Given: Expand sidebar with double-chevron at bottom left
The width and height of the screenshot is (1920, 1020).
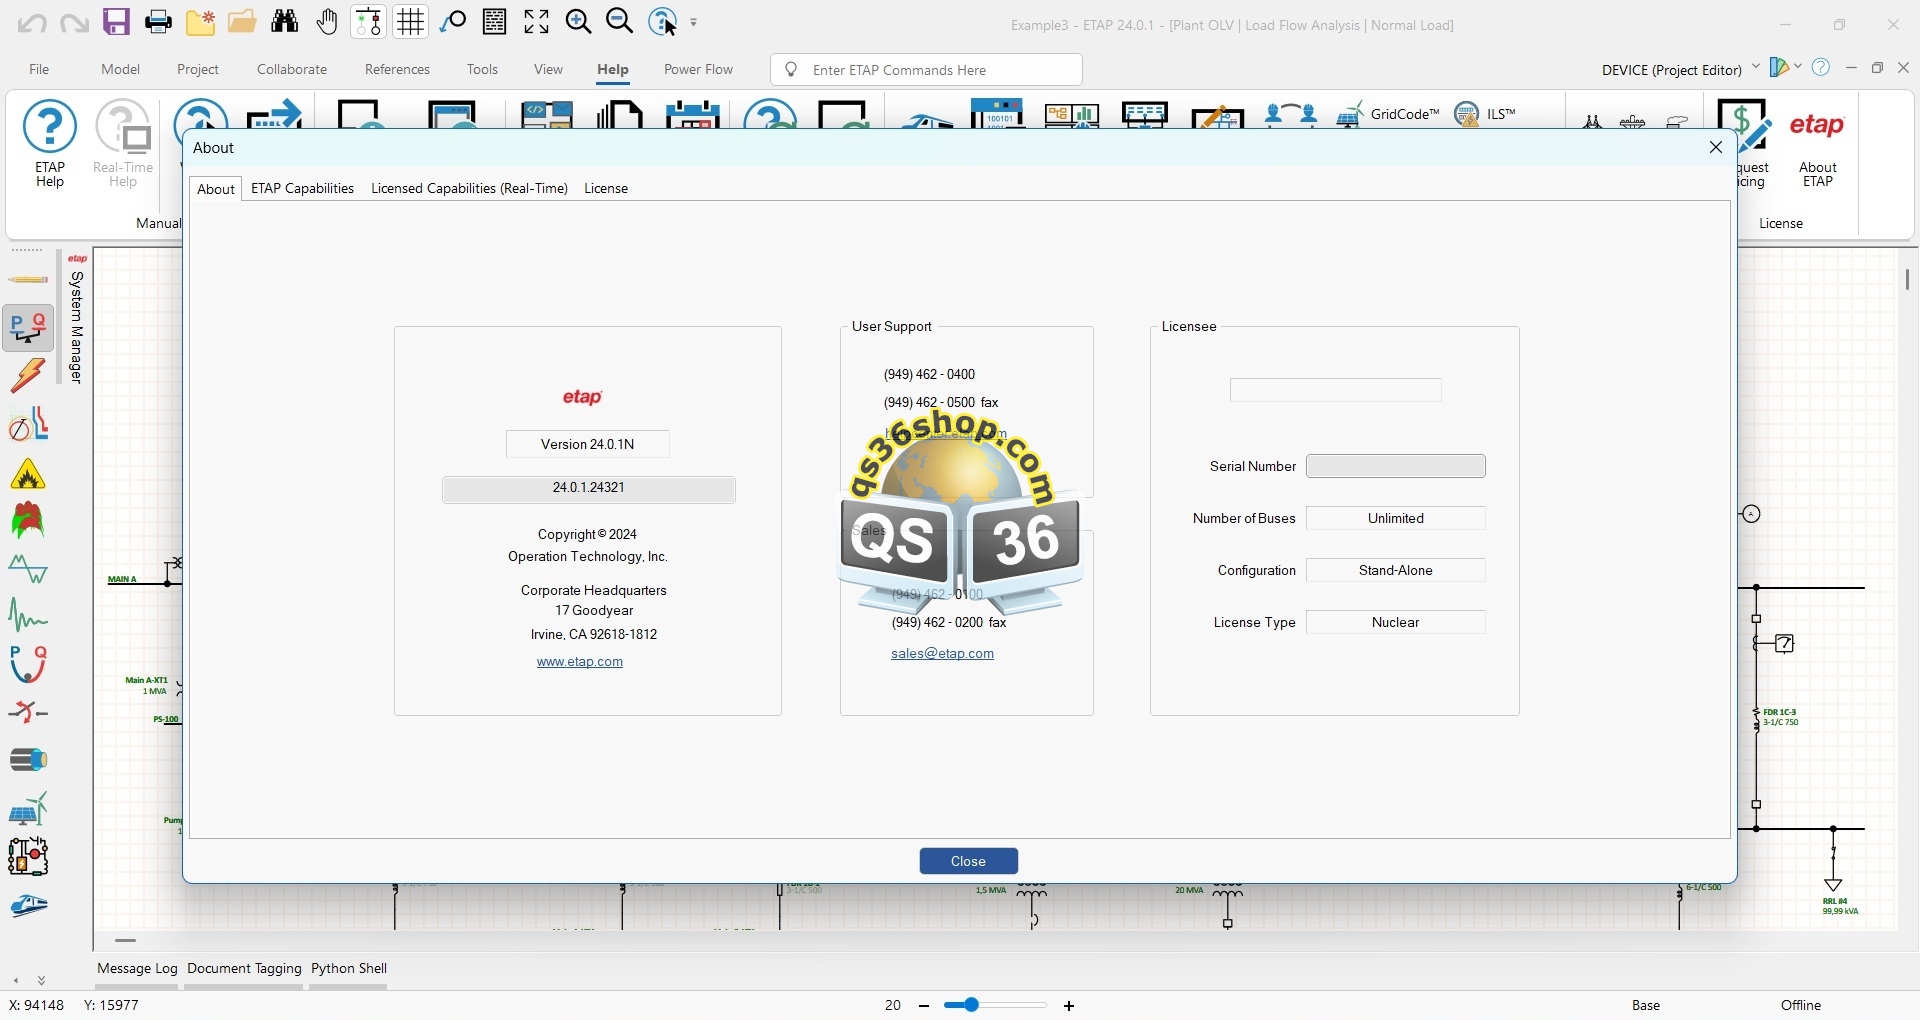Looking at the screenshot, I should (41, 980).
